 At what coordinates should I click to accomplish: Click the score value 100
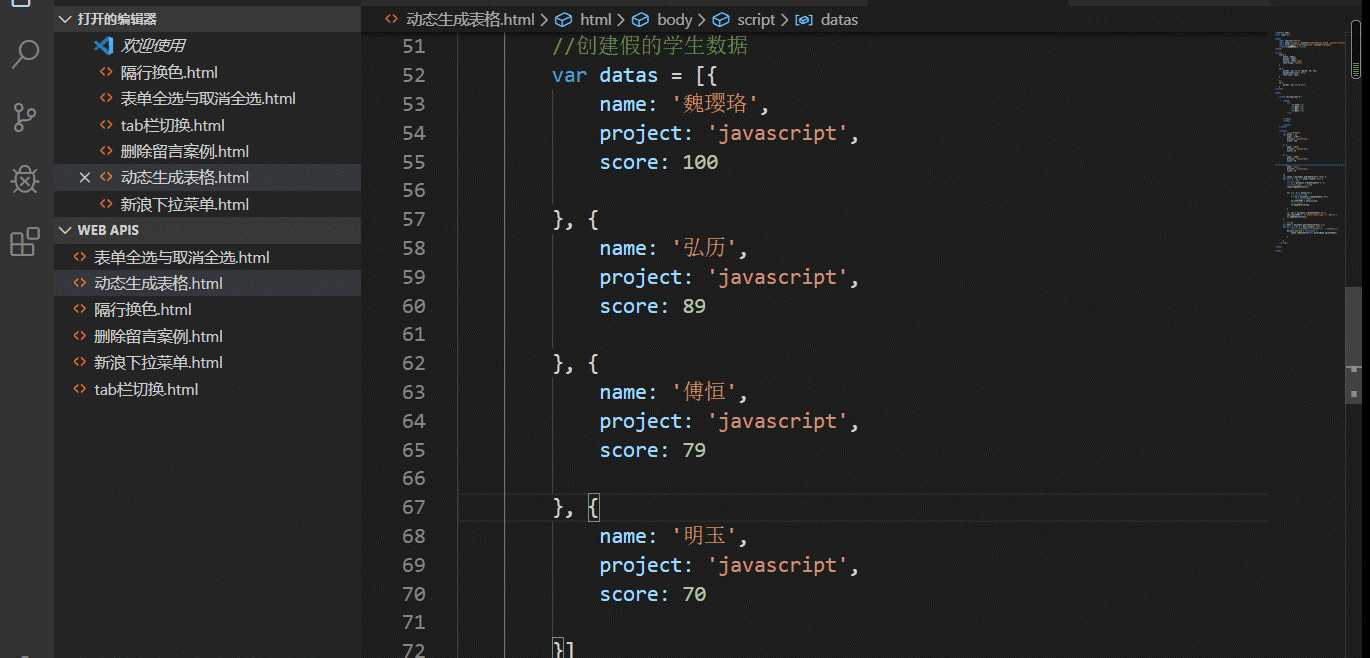700,162
